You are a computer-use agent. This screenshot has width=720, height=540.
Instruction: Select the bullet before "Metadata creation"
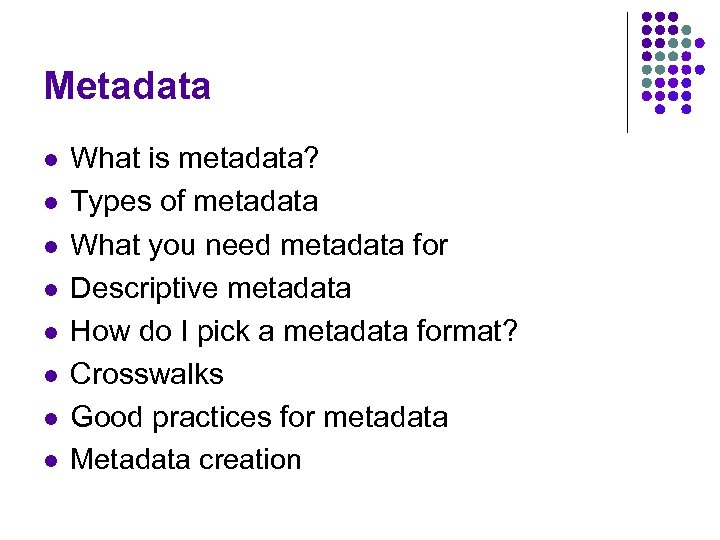[51, 461]
